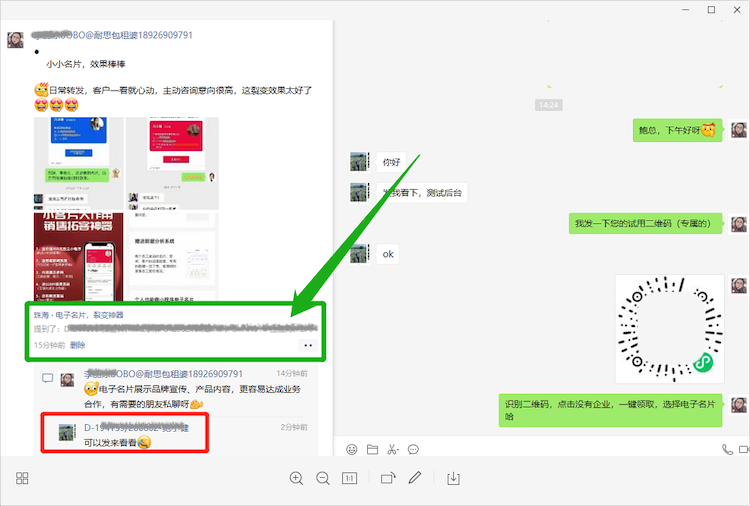Open chat history bubble icon
Screen dimensions: 750x506
pos(413,449)
